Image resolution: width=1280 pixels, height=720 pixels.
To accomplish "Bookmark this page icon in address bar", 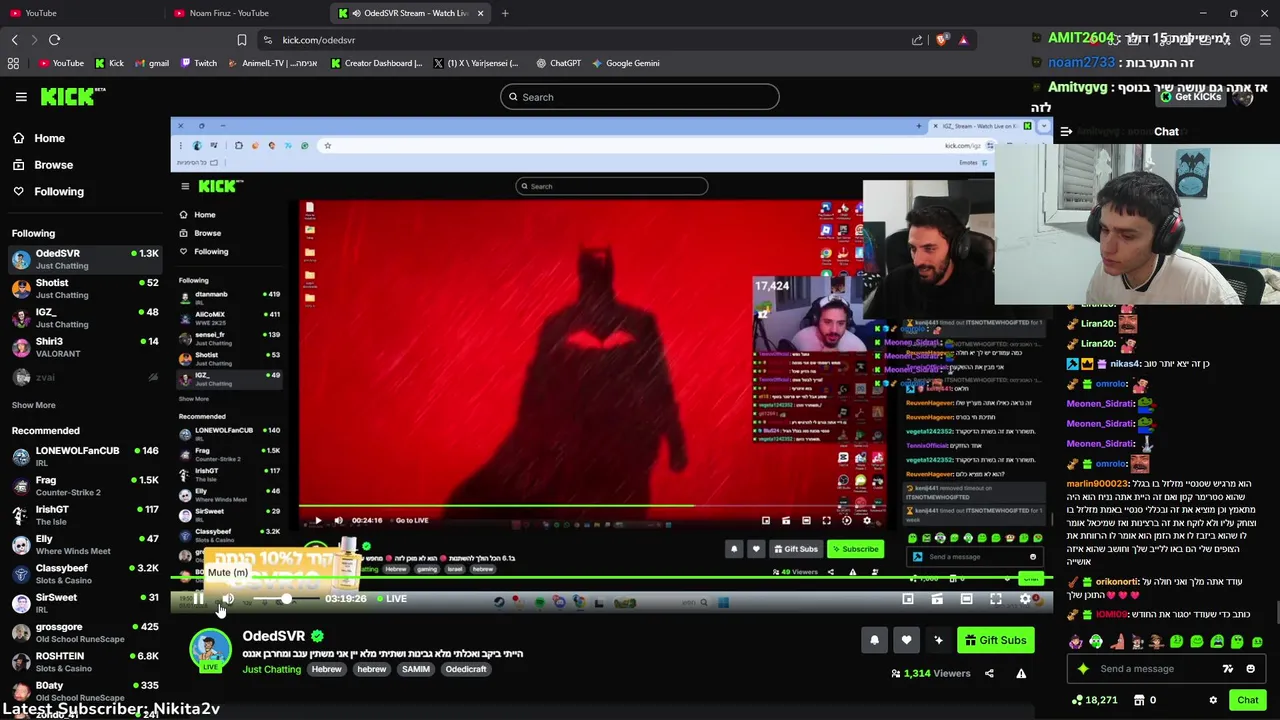I will click(x=241, y=40).
